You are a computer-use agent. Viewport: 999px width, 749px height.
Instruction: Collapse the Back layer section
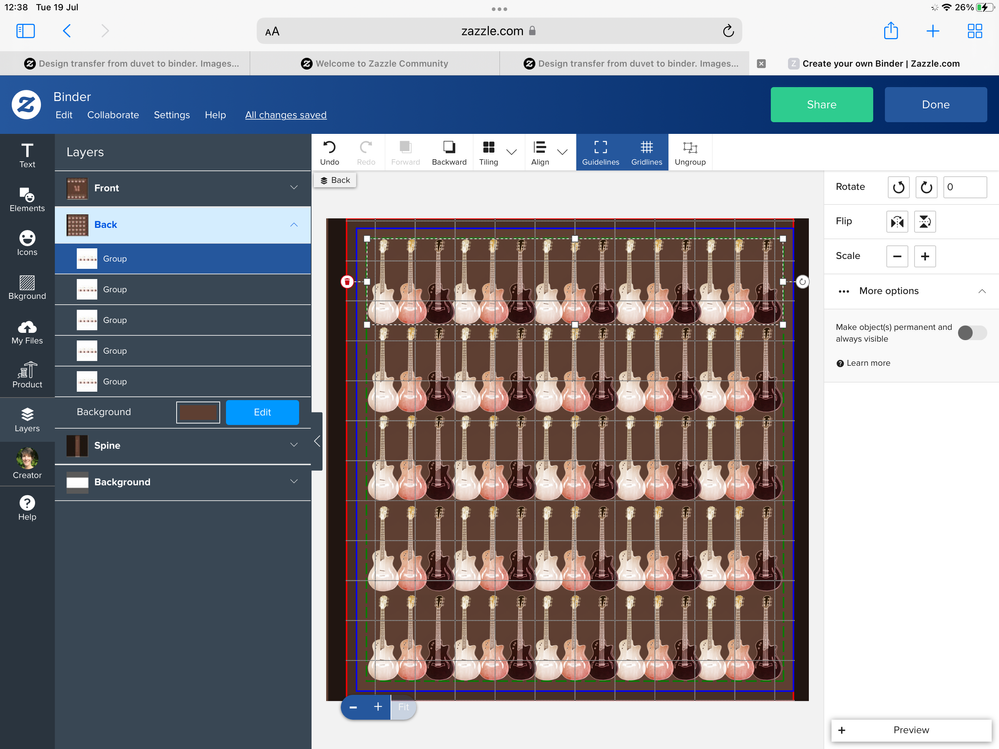tap(294, 225)
